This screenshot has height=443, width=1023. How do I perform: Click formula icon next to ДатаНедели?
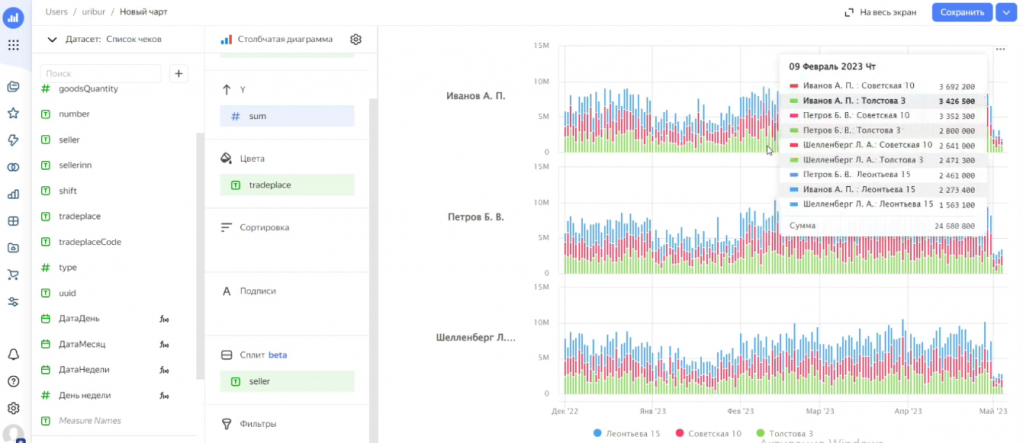pyautogui.click(x=163, y=370)
